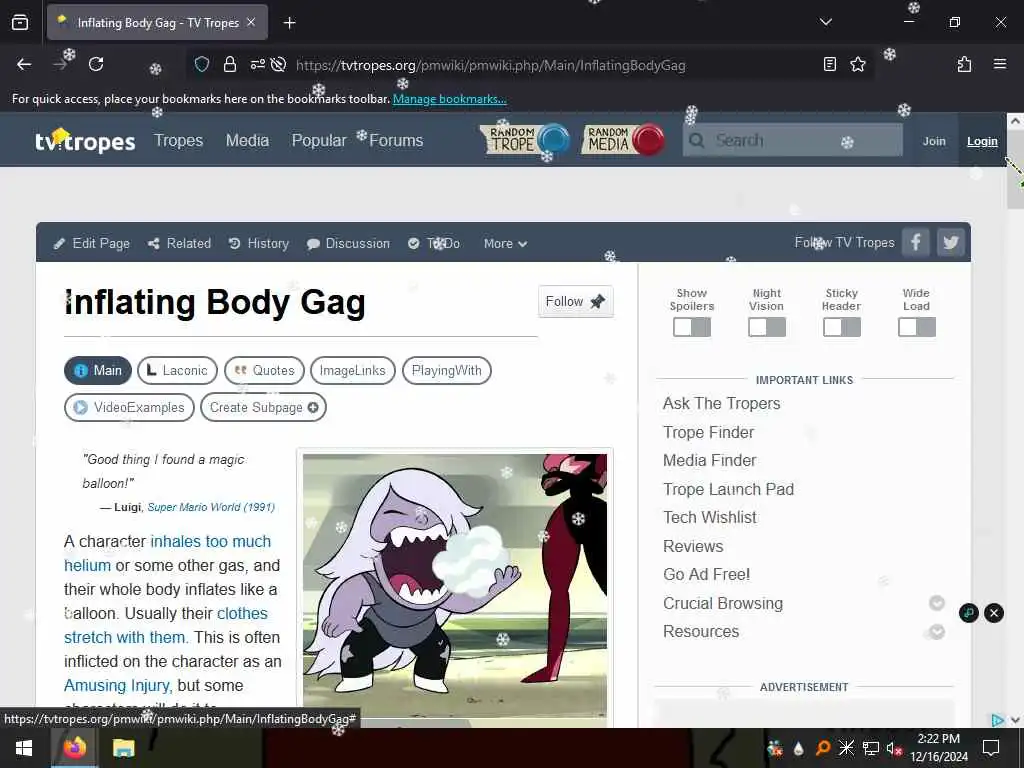
Task: Toggle Sticky Header switch
Action: click(842, 327)
